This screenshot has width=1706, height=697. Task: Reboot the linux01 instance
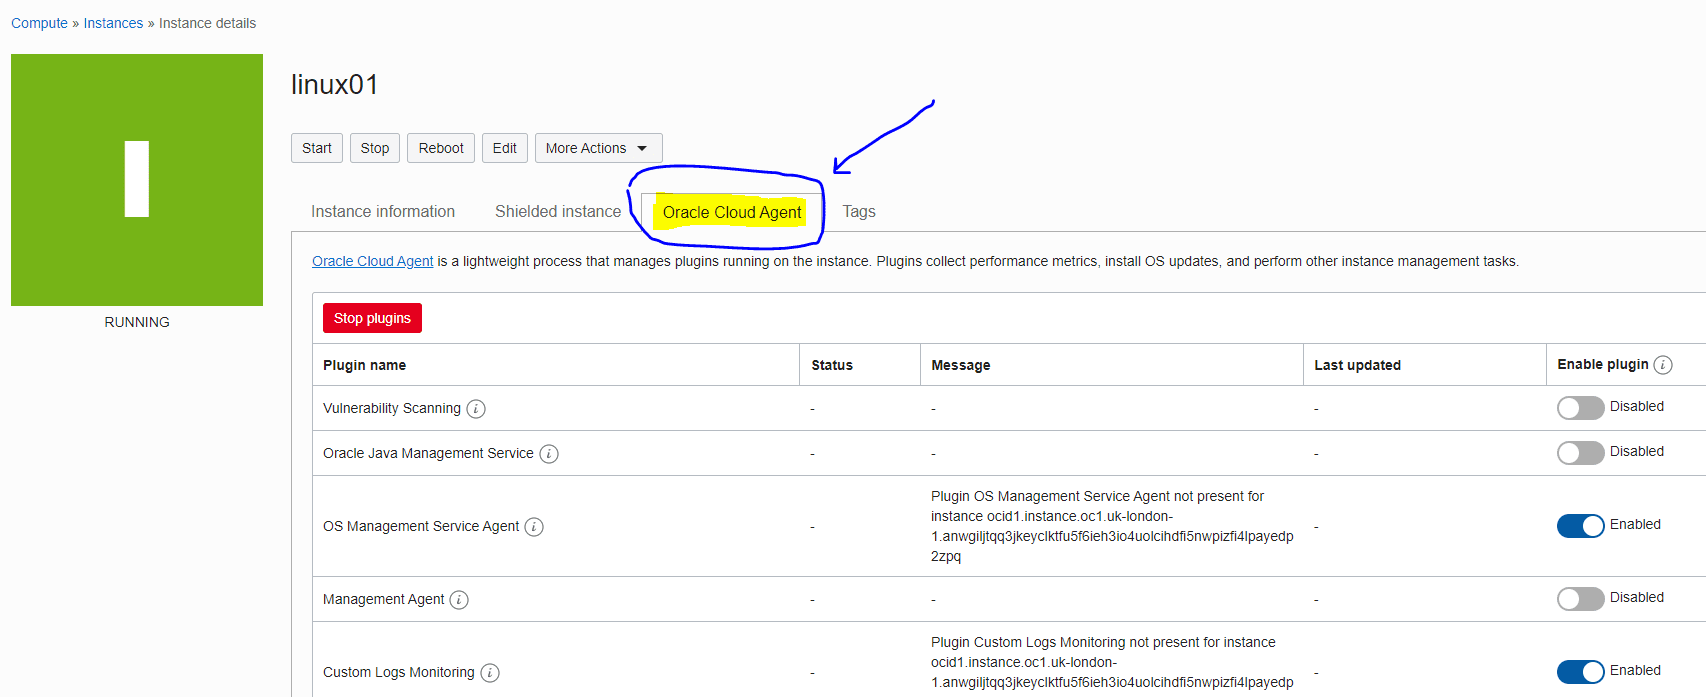click(x=441, y=148)
